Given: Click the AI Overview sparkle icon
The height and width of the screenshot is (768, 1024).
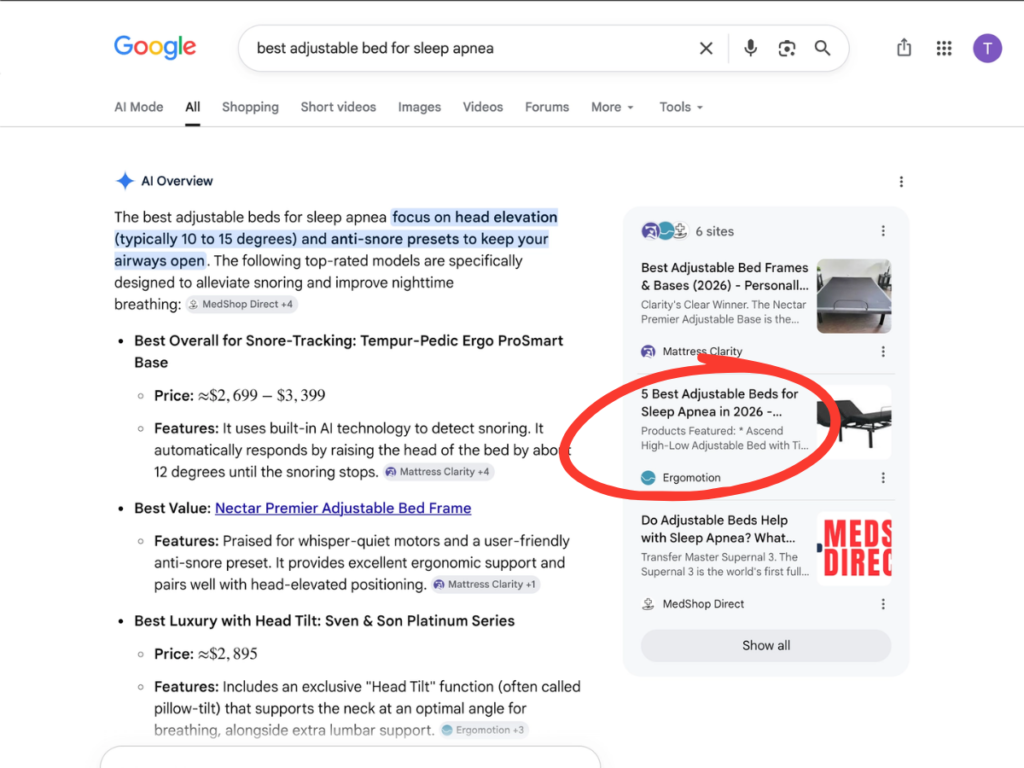Looking at the screenshot, I should pos(125,181).
